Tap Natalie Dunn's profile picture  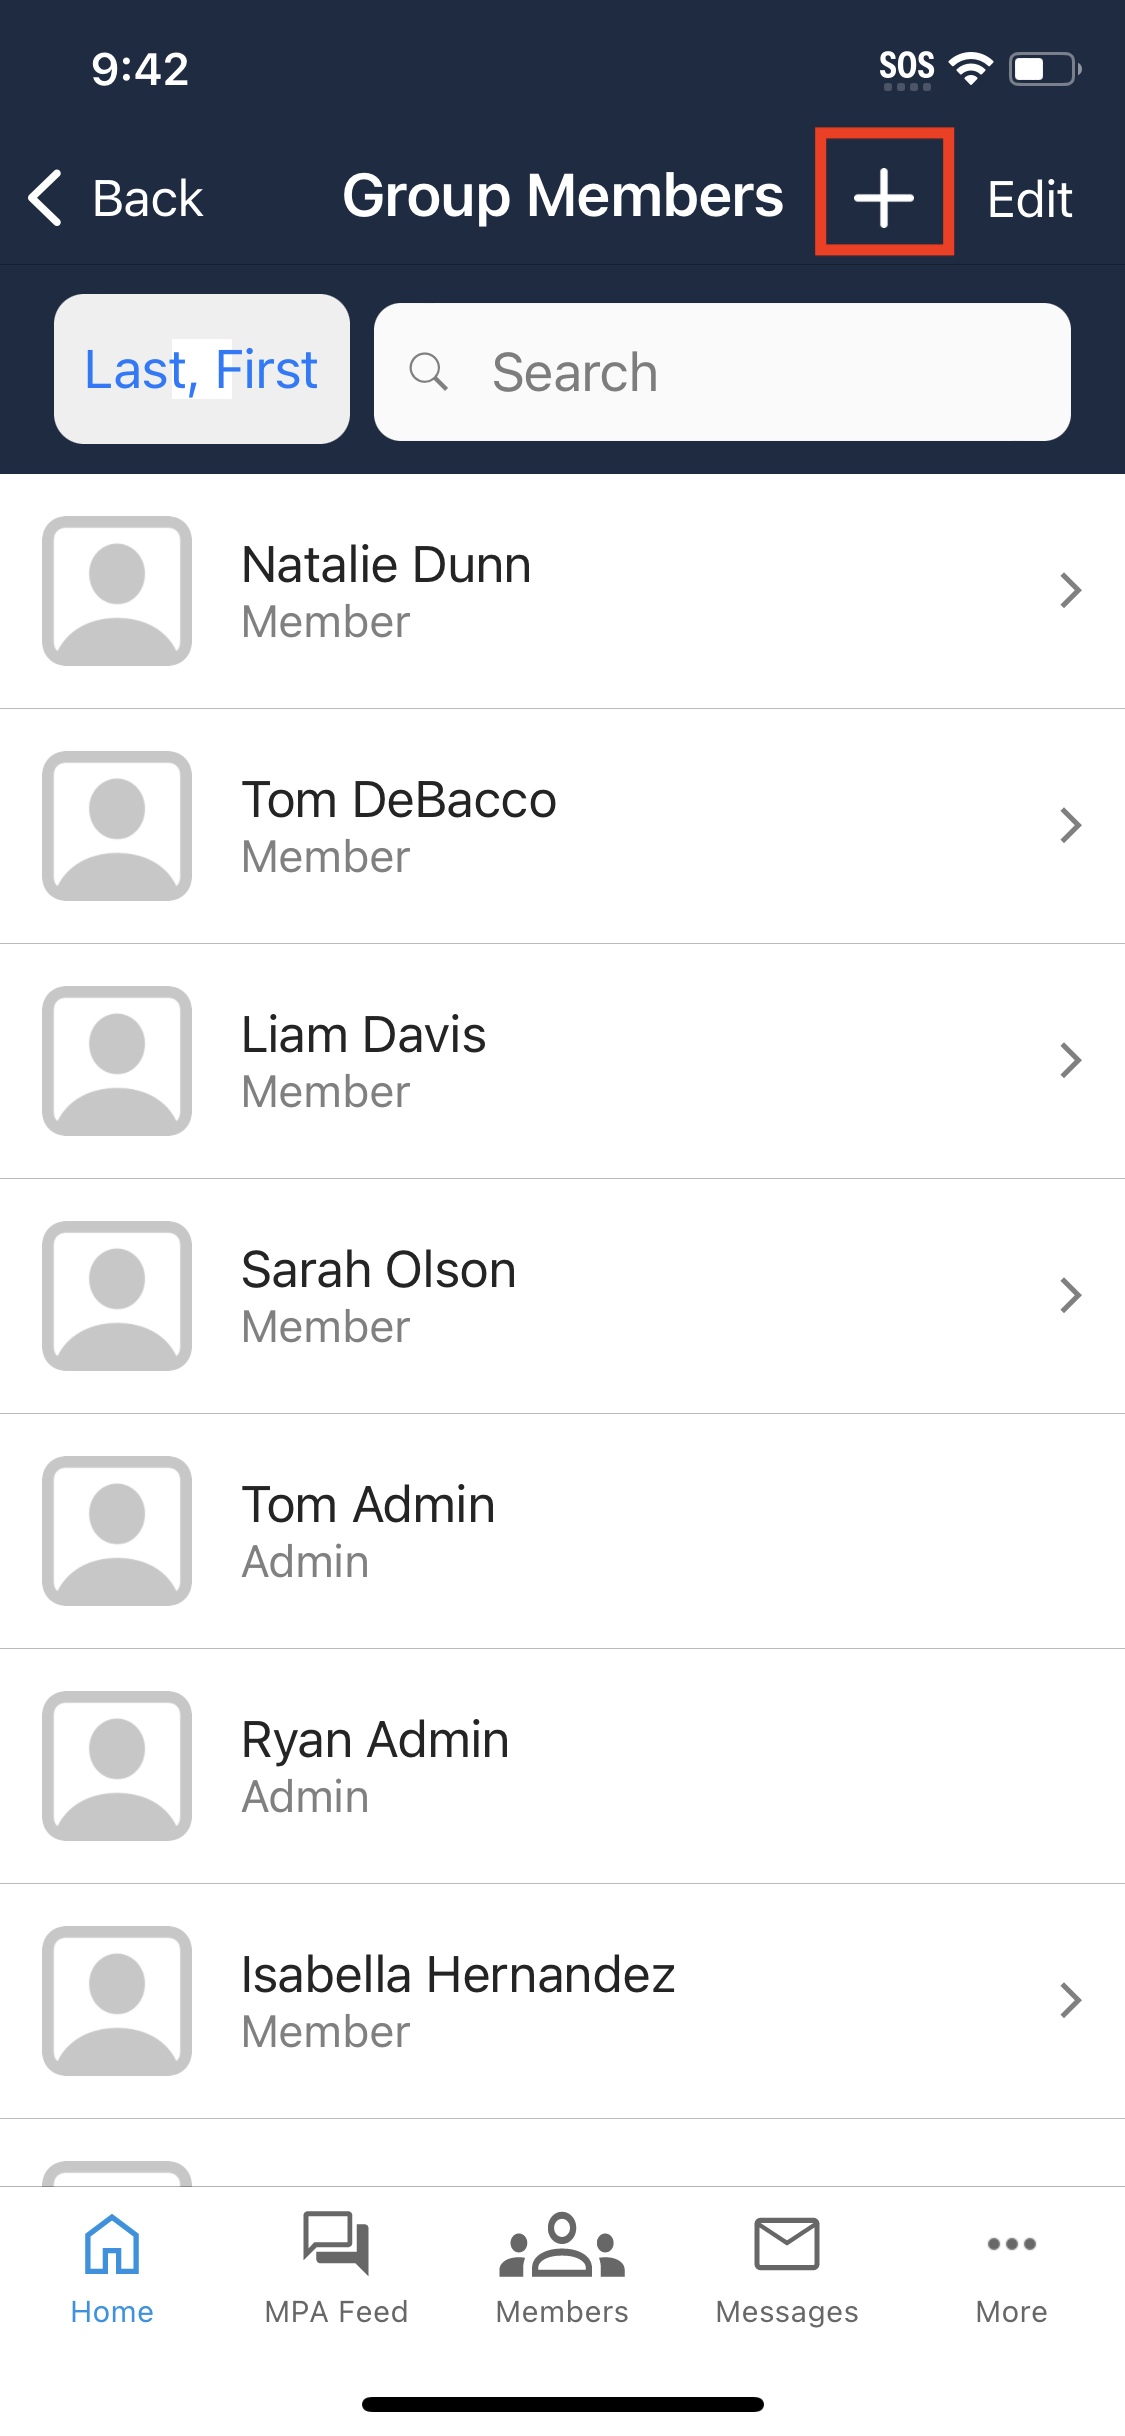(117, 591)
